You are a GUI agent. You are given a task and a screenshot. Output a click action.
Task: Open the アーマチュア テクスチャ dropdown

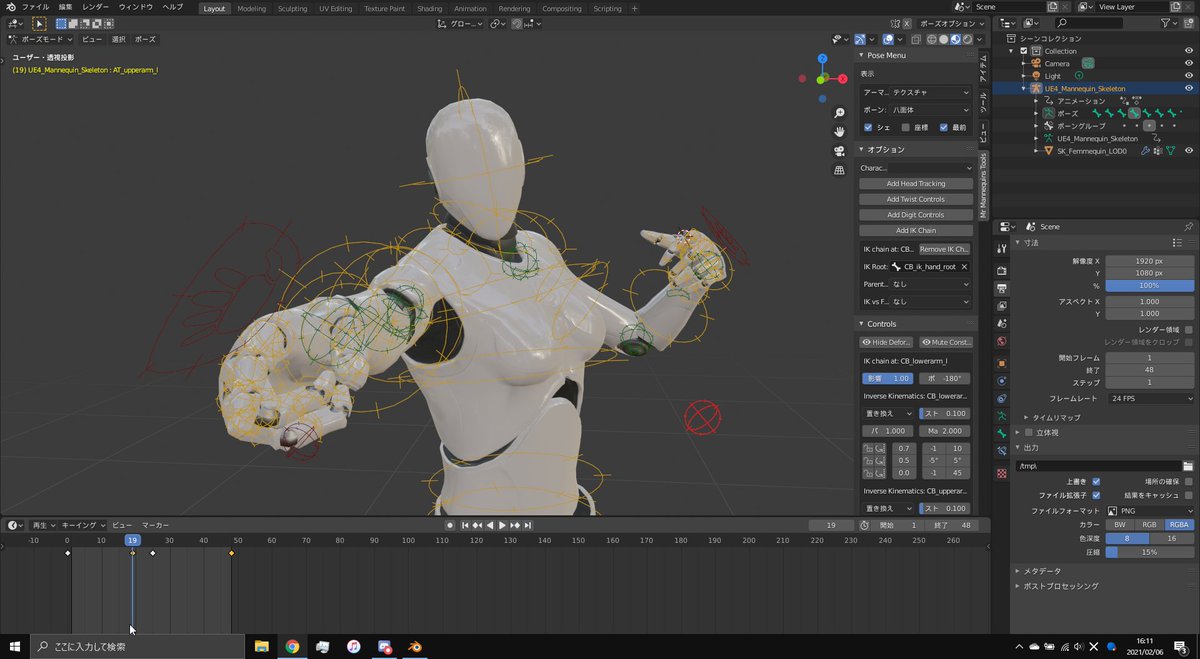(930, 92)
